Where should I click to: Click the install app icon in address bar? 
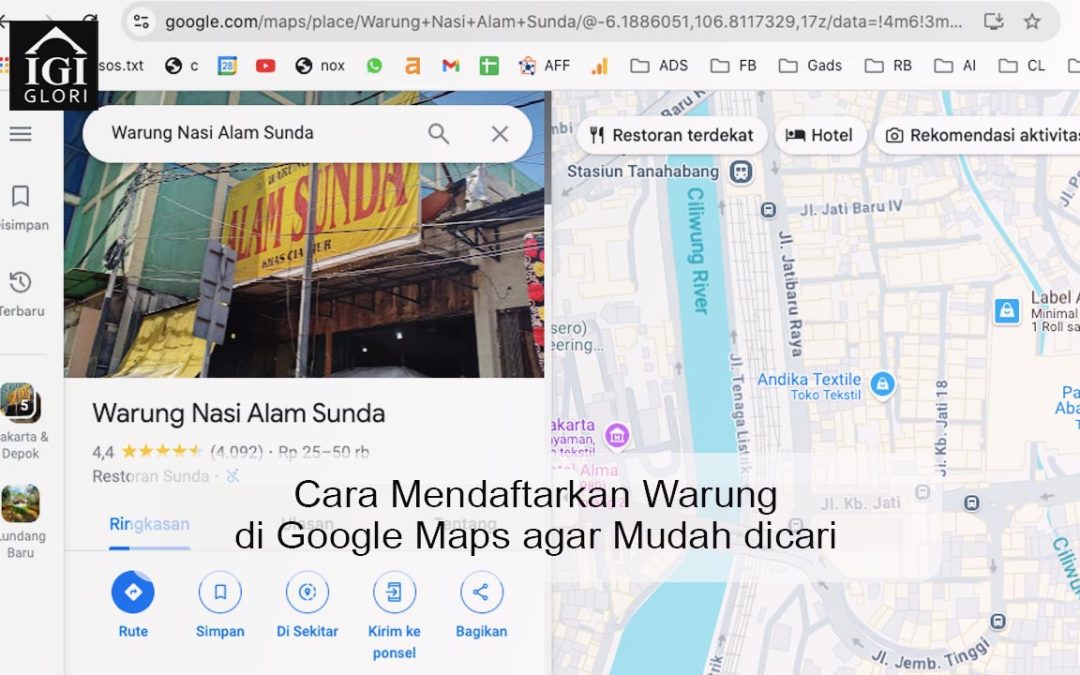(993, 21)
